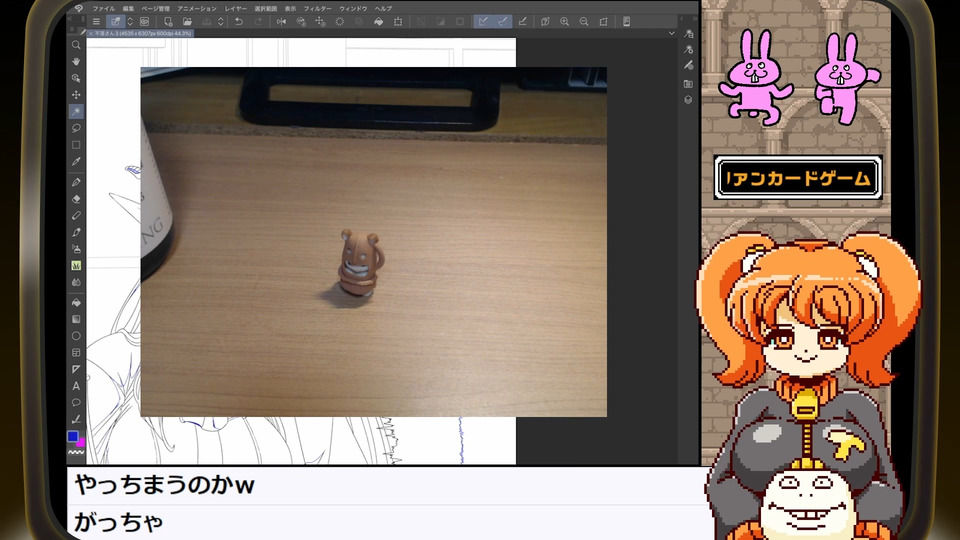Select the Hand move tool
The width and height of the screenshot is (960, 540).
click(76, 61)
